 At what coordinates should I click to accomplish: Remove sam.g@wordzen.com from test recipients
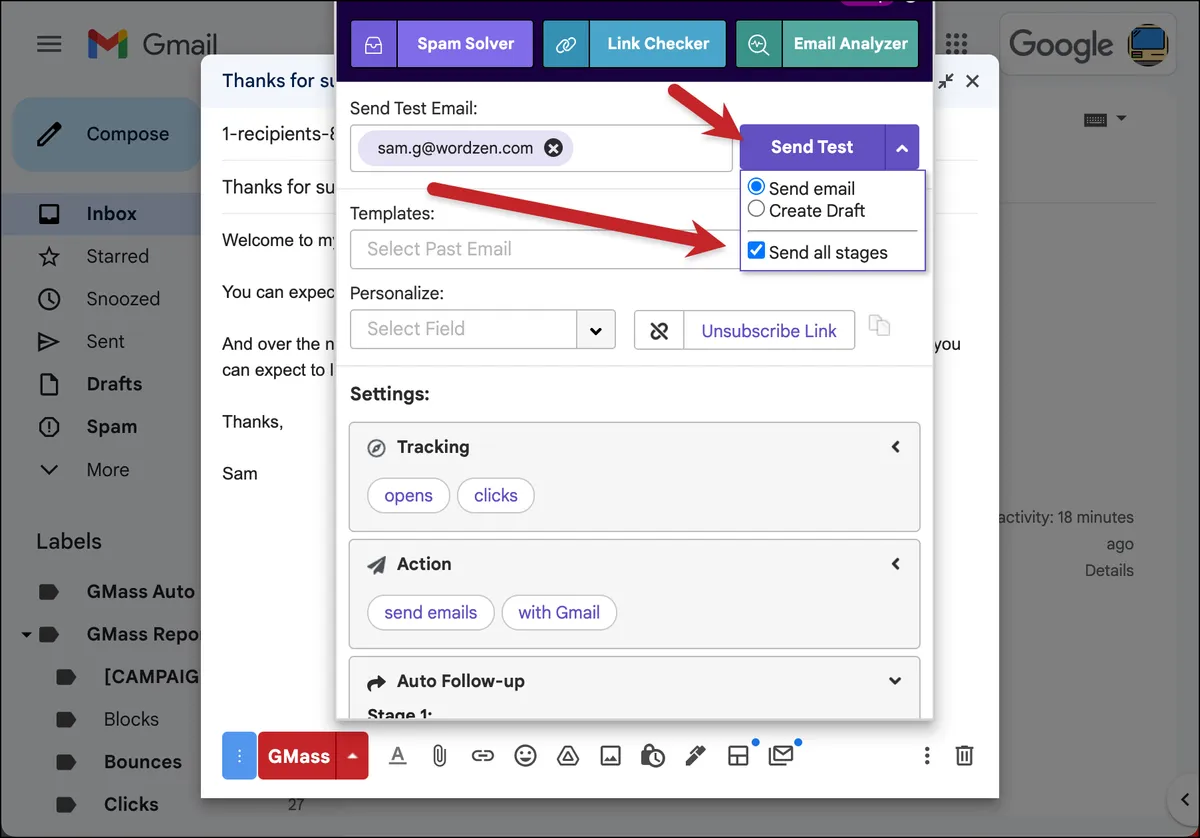553,148
